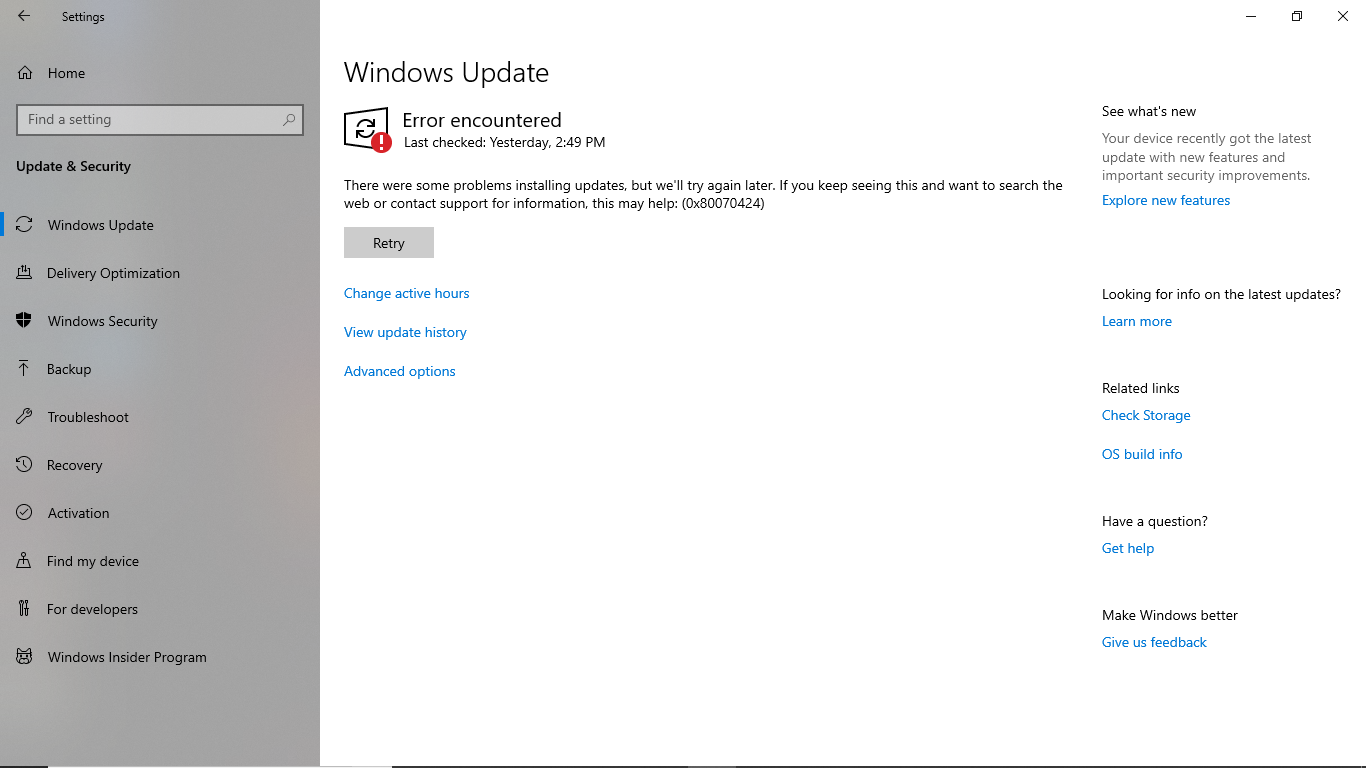The height and width of the screenshot is (768, 1366).
Task: Click the Find my device person icon
Action: (x=25, y=561)
